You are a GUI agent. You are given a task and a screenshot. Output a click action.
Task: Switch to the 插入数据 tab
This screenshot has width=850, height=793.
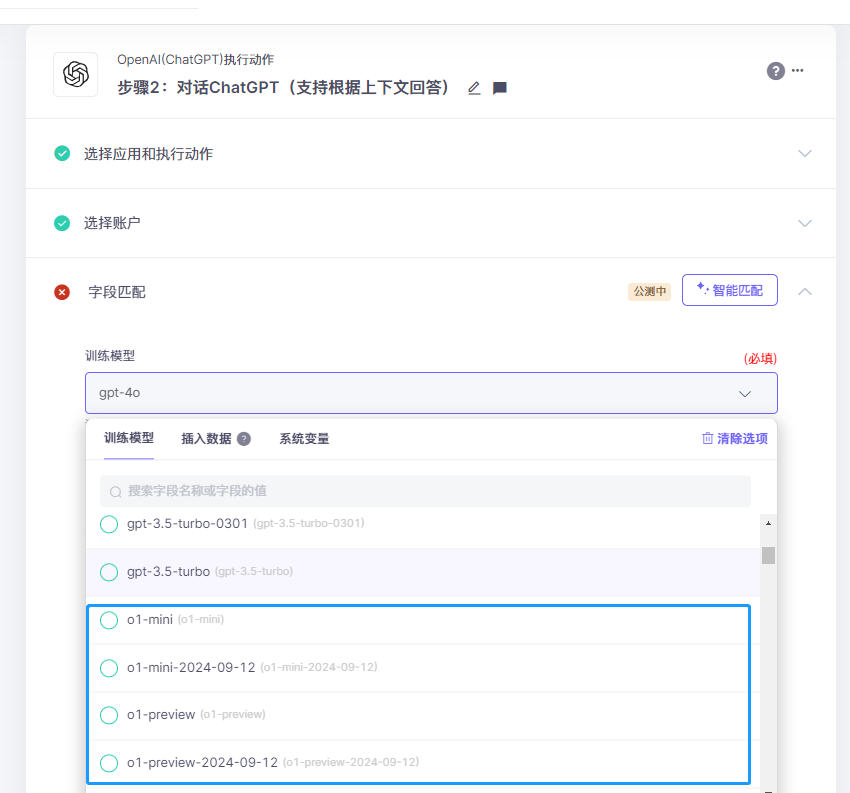tap(206, 439)
